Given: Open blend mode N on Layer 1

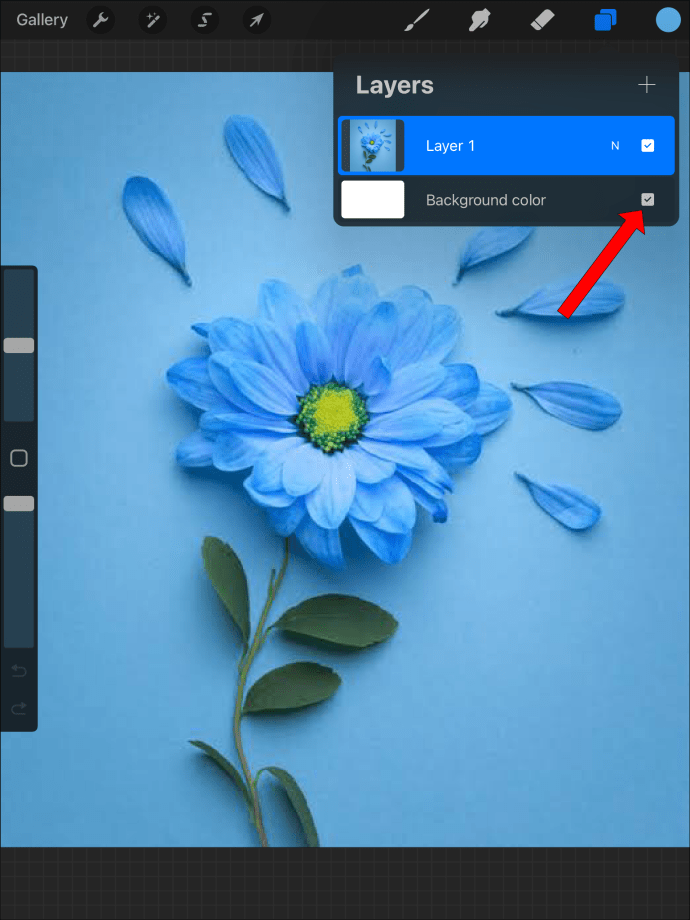Looking at the screenshot, I should pyautogui.click(x=615, y=146).
